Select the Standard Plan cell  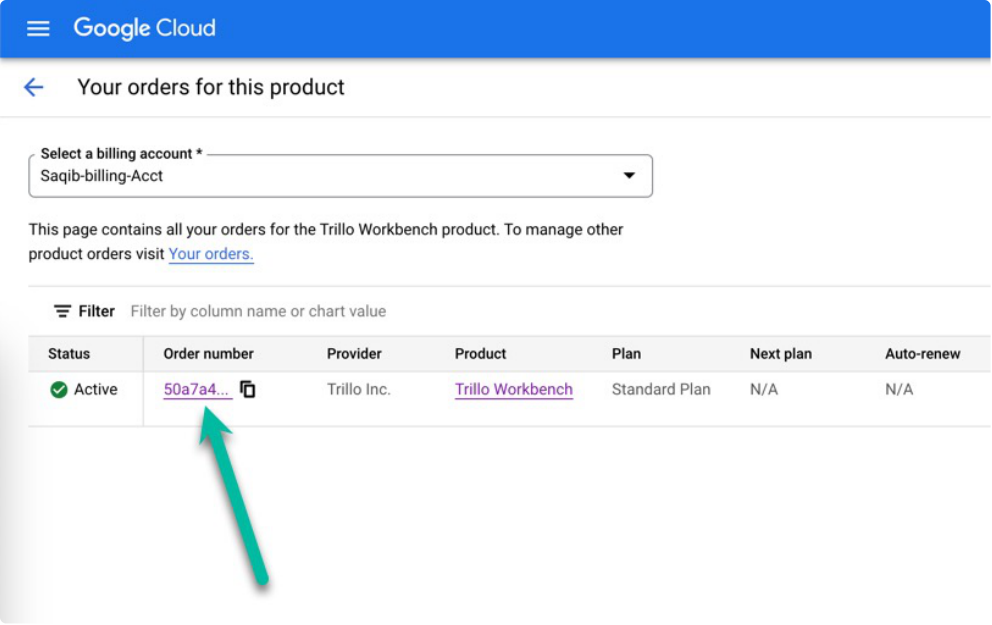pyautogui.click(x=661, y=390)
